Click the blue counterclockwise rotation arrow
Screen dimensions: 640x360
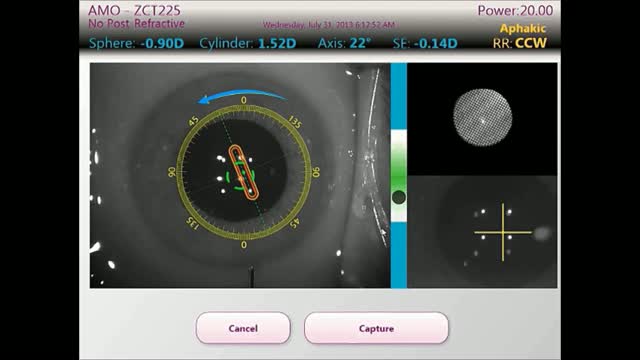click(242, 97)
